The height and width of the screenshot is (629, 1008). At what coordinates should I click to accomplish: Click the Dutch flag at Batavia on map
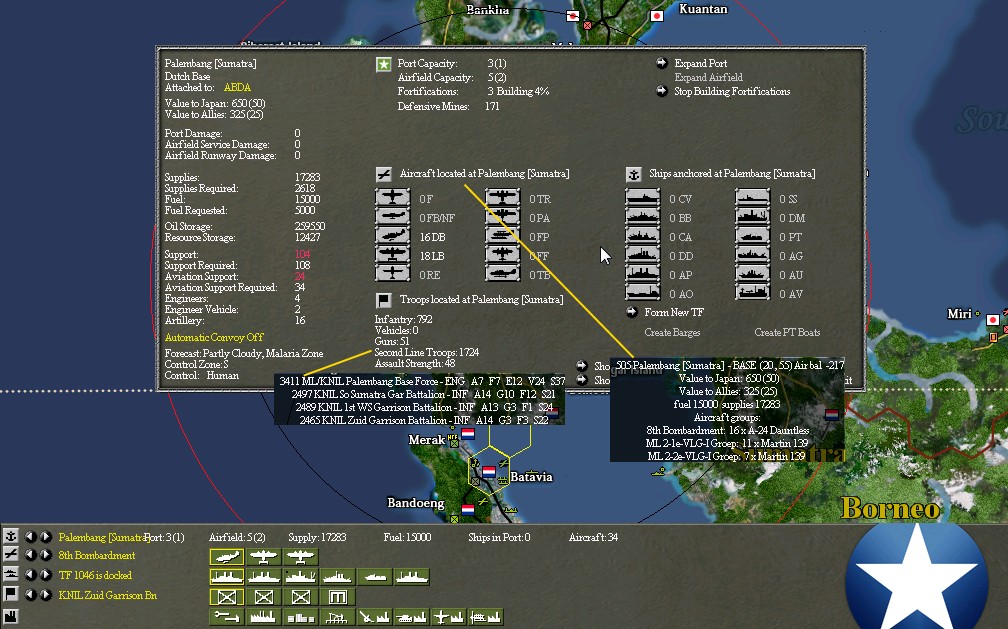point(489,472)
